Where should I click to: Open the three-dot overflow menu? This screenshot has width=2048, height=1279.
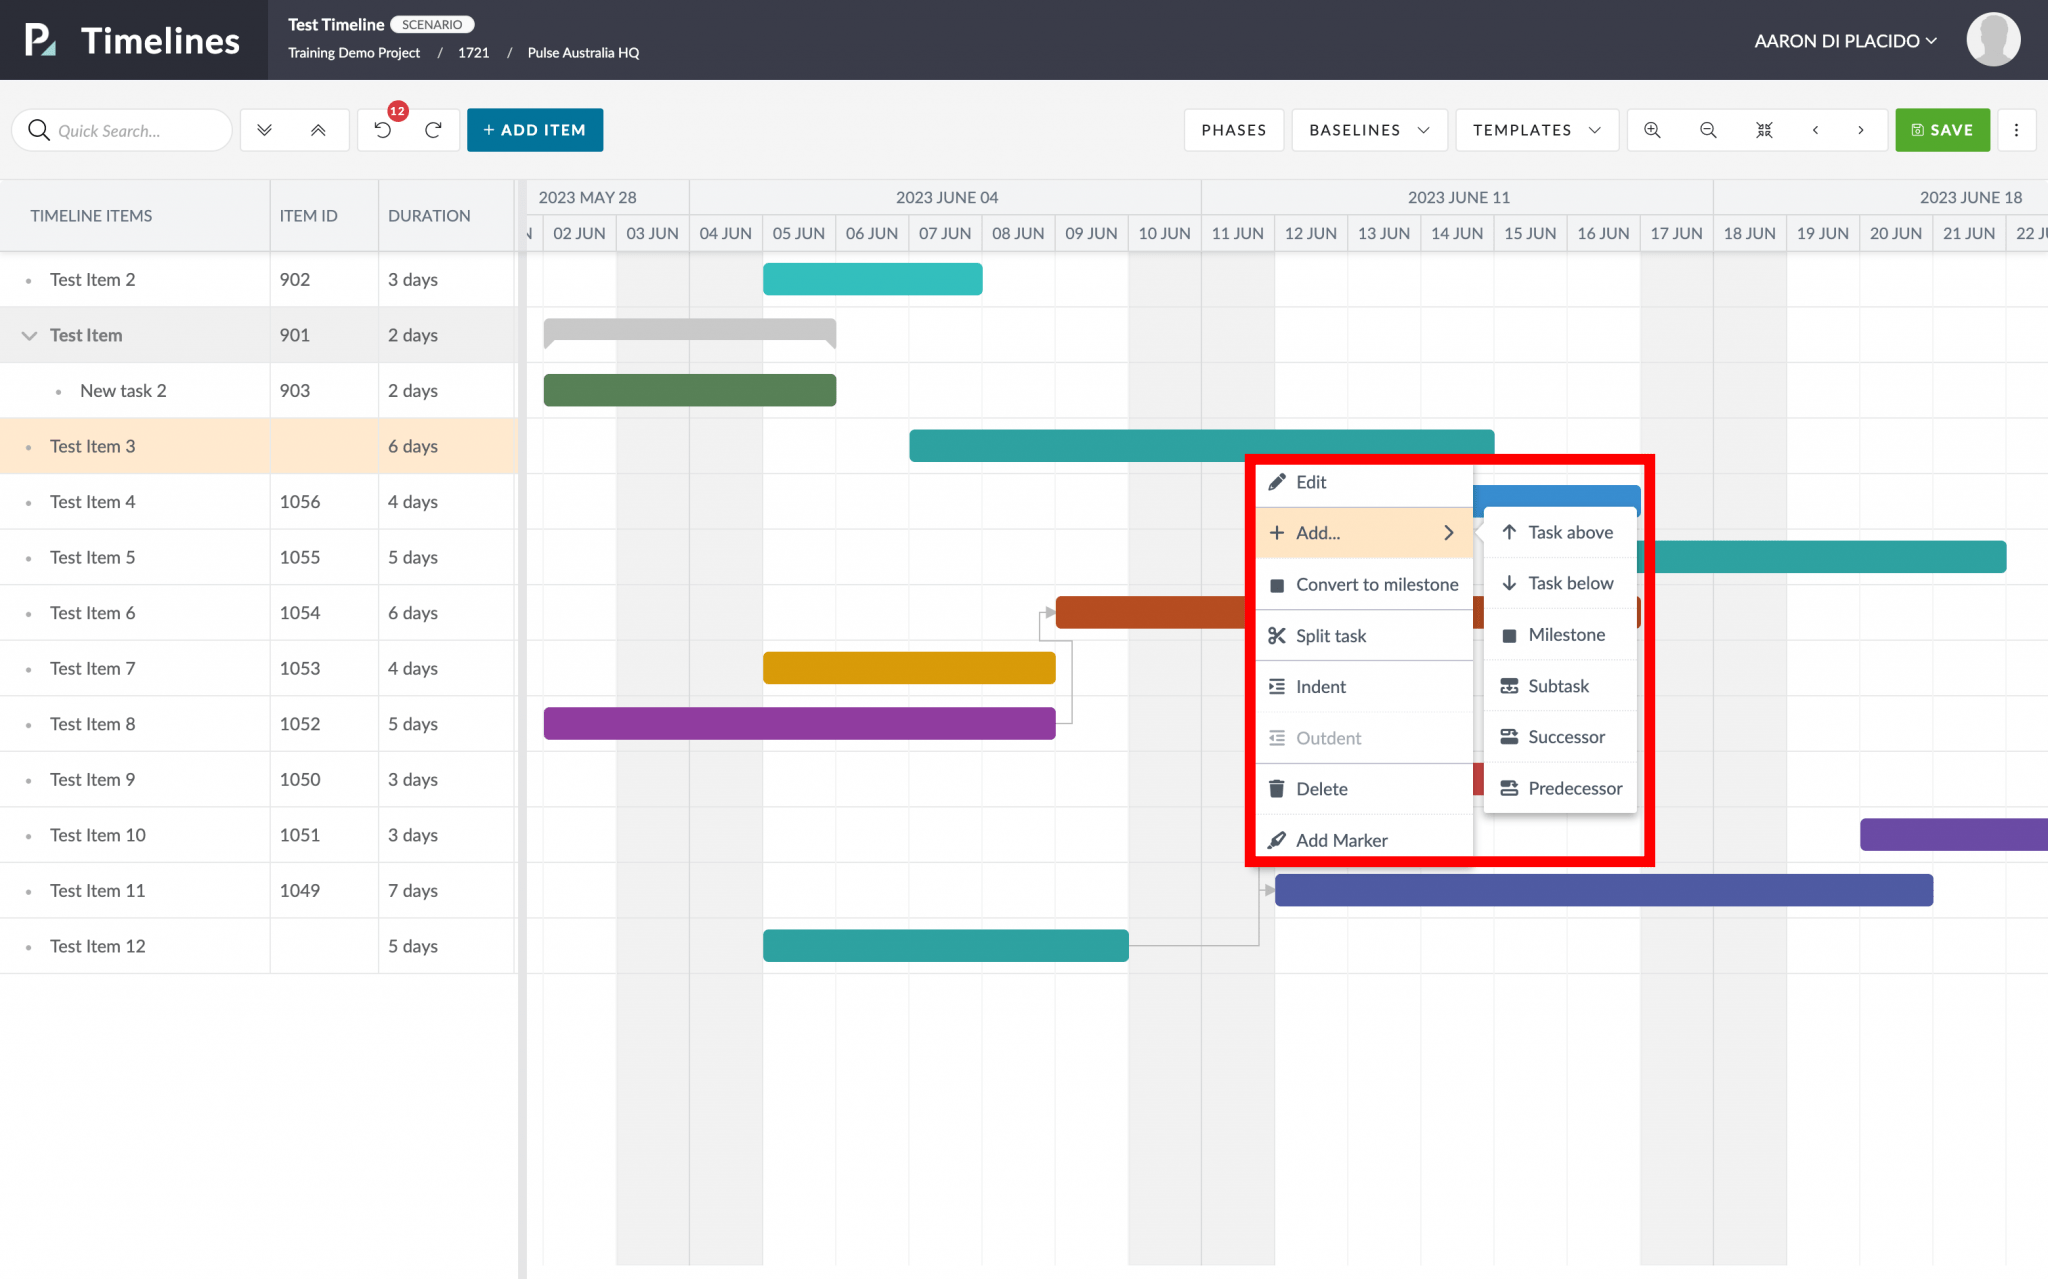(x=2017, y=129)
